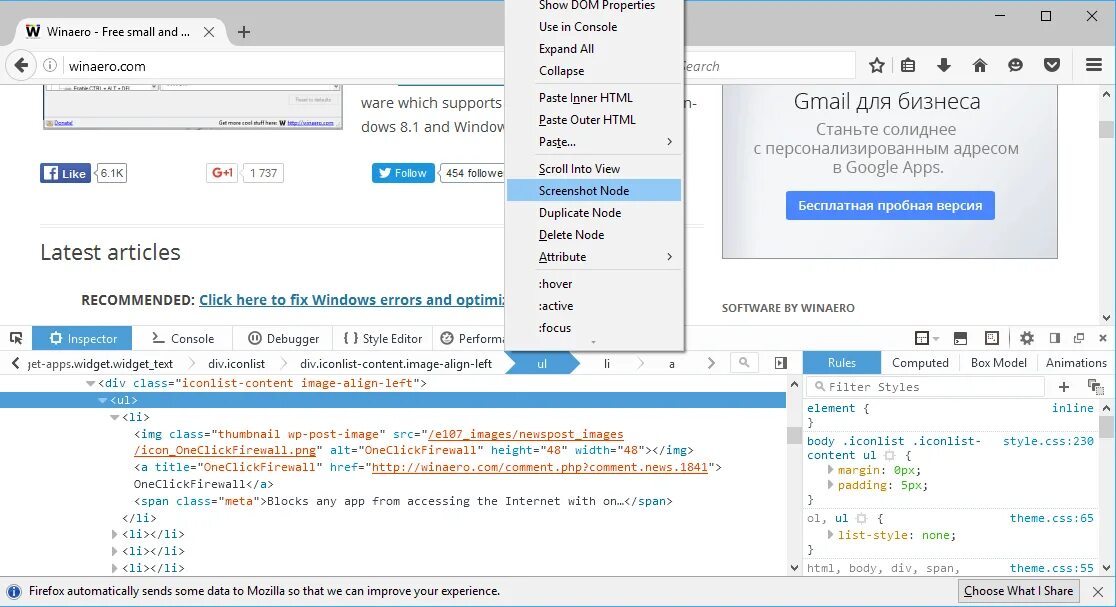Open the bookmarks list icon

pyautogui.click(x=908, y=65)
